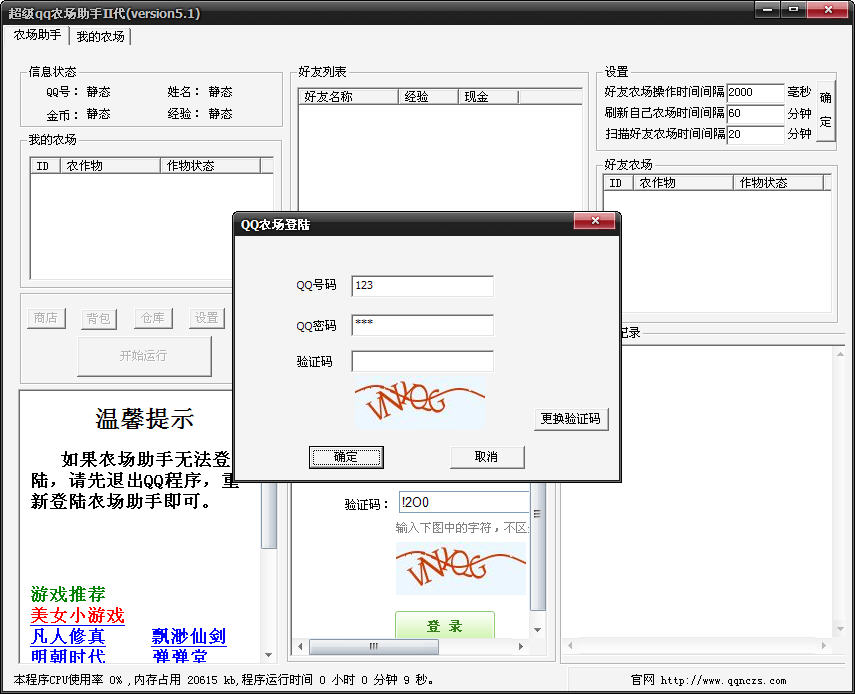Click the 商店 button

[x=46, y=318]
